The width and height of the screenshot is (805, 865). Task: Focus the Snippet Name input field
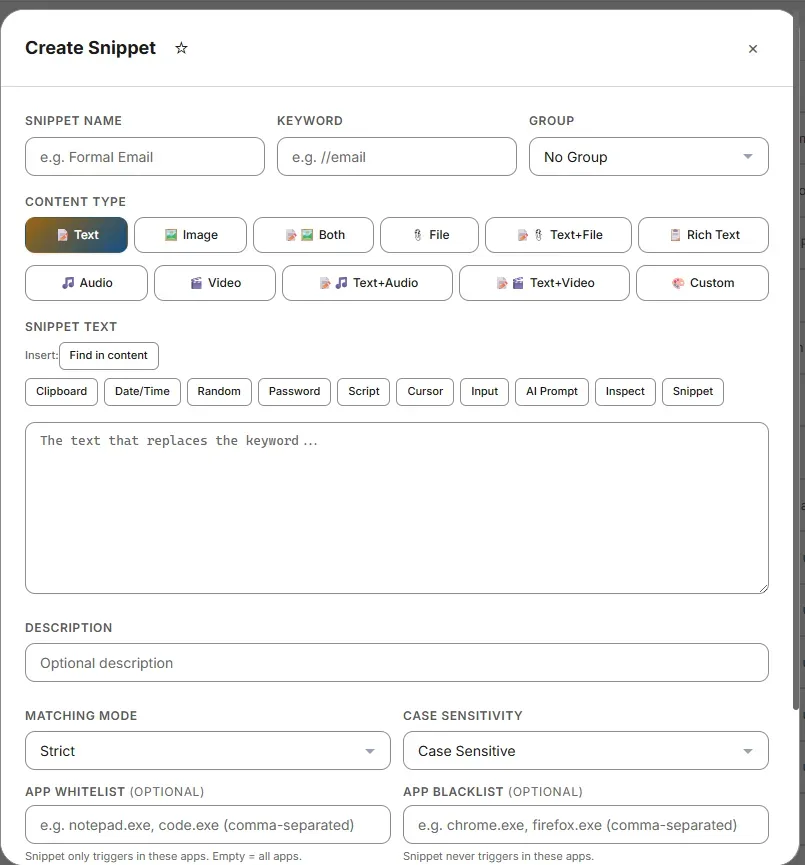pos(145,157)
